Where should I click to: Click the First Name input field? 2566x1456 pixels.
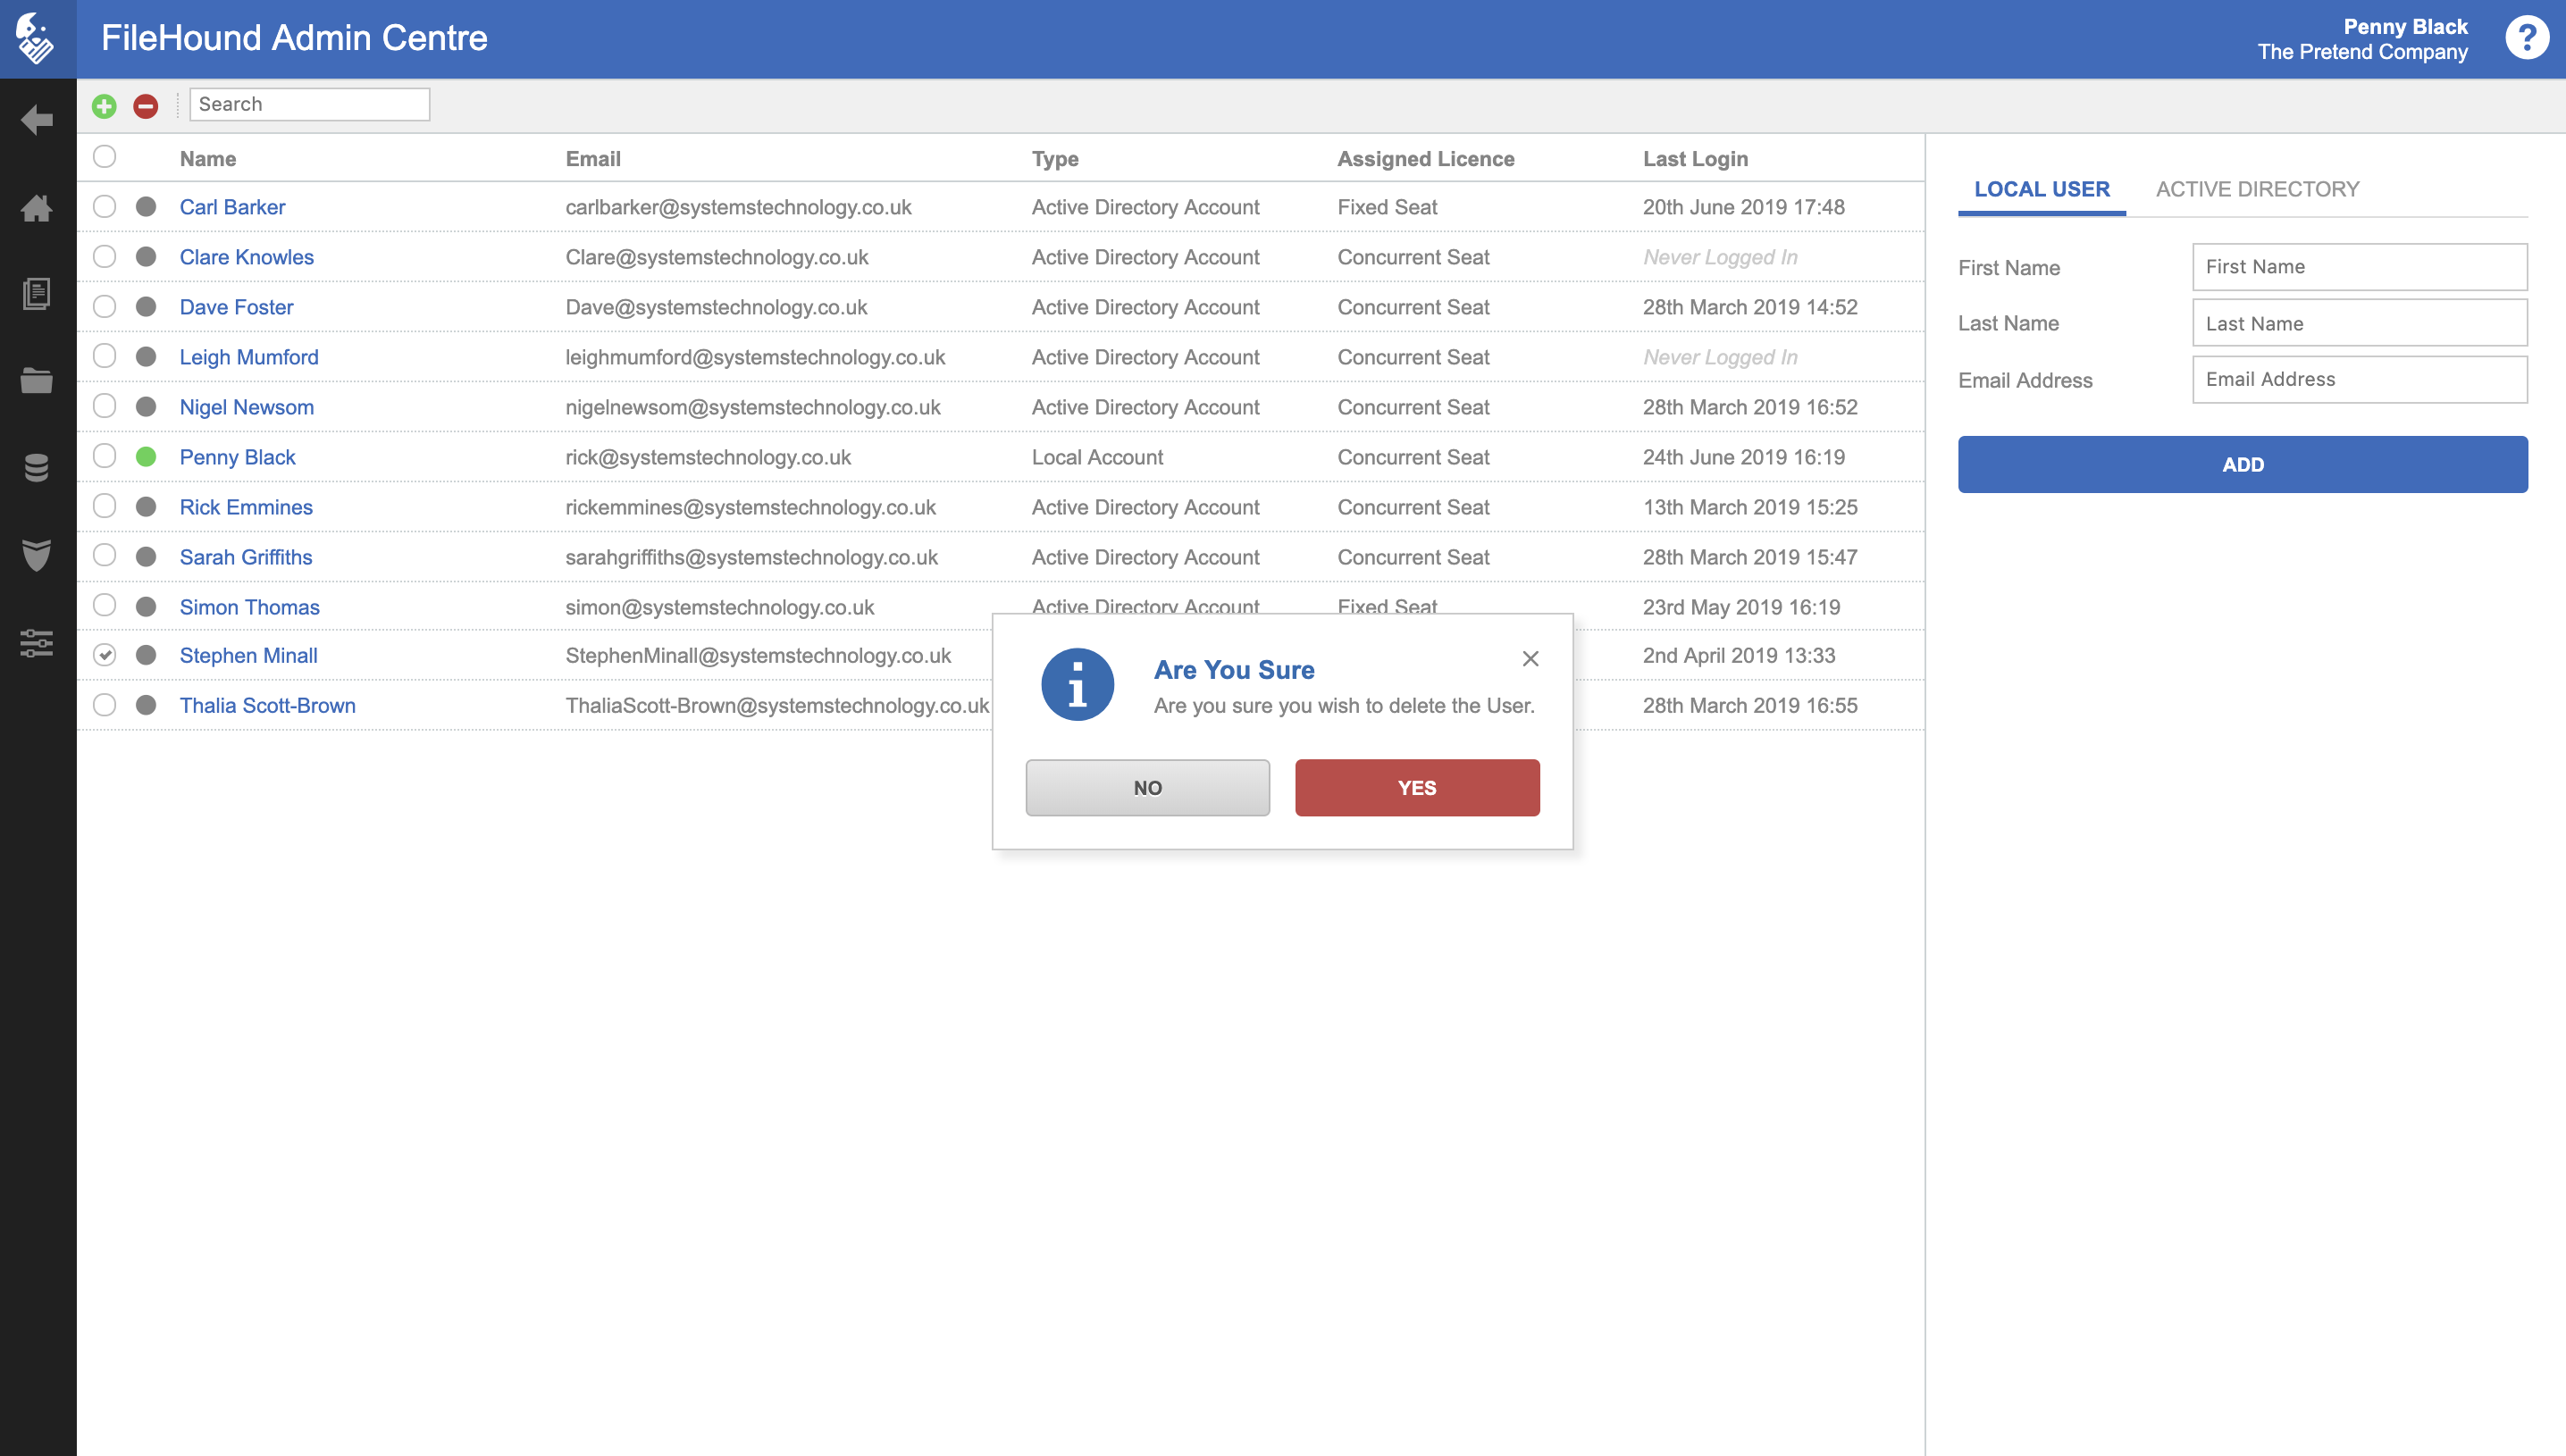2359,267
